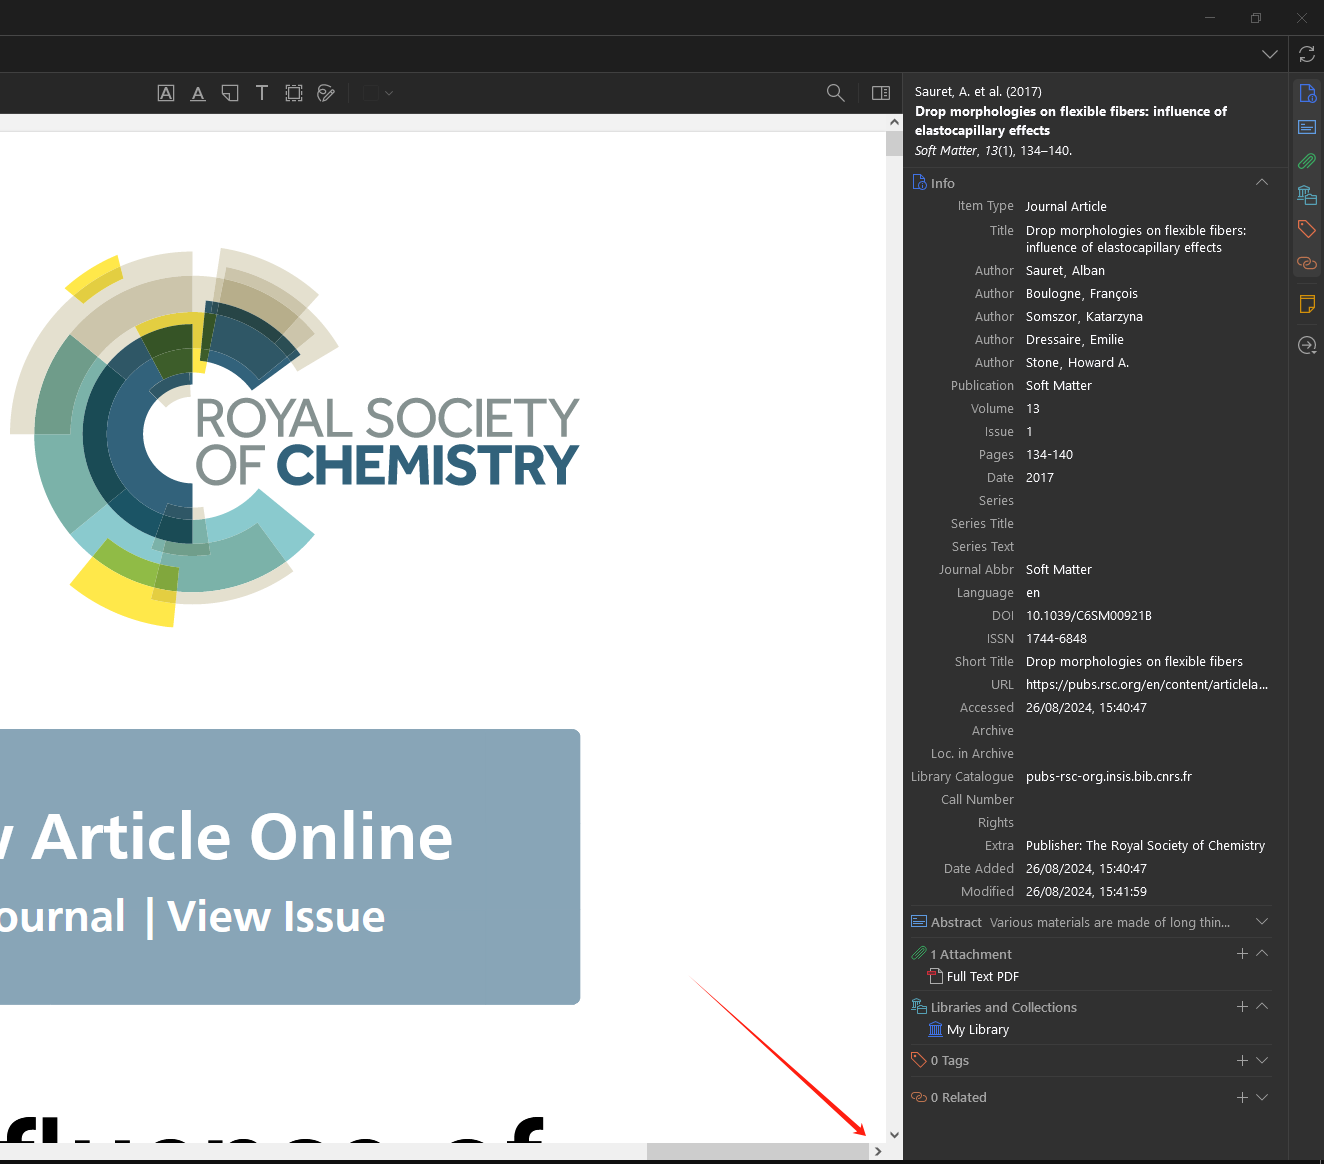Click the DOI value 10.1039/C6SM00921B
This screenshot has height=1164, width=1324.
(1088, 616)
